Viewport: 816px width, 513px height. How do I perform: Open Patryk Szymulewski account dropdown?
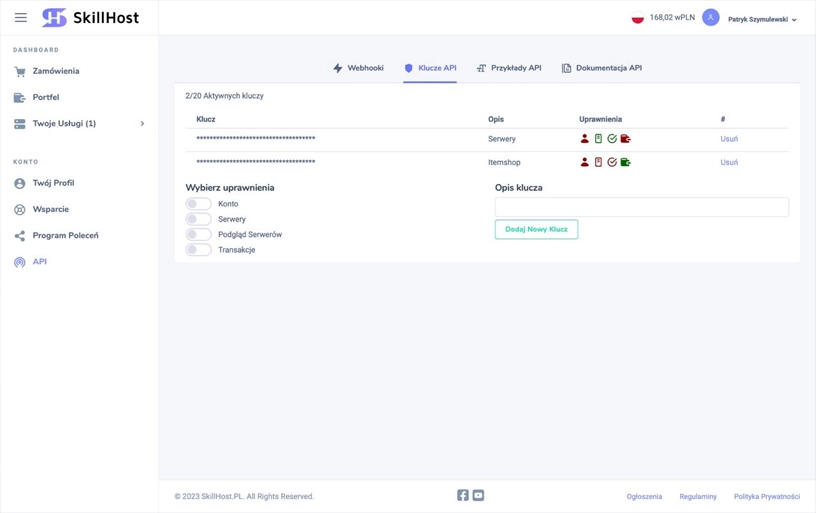coord(762,19)
